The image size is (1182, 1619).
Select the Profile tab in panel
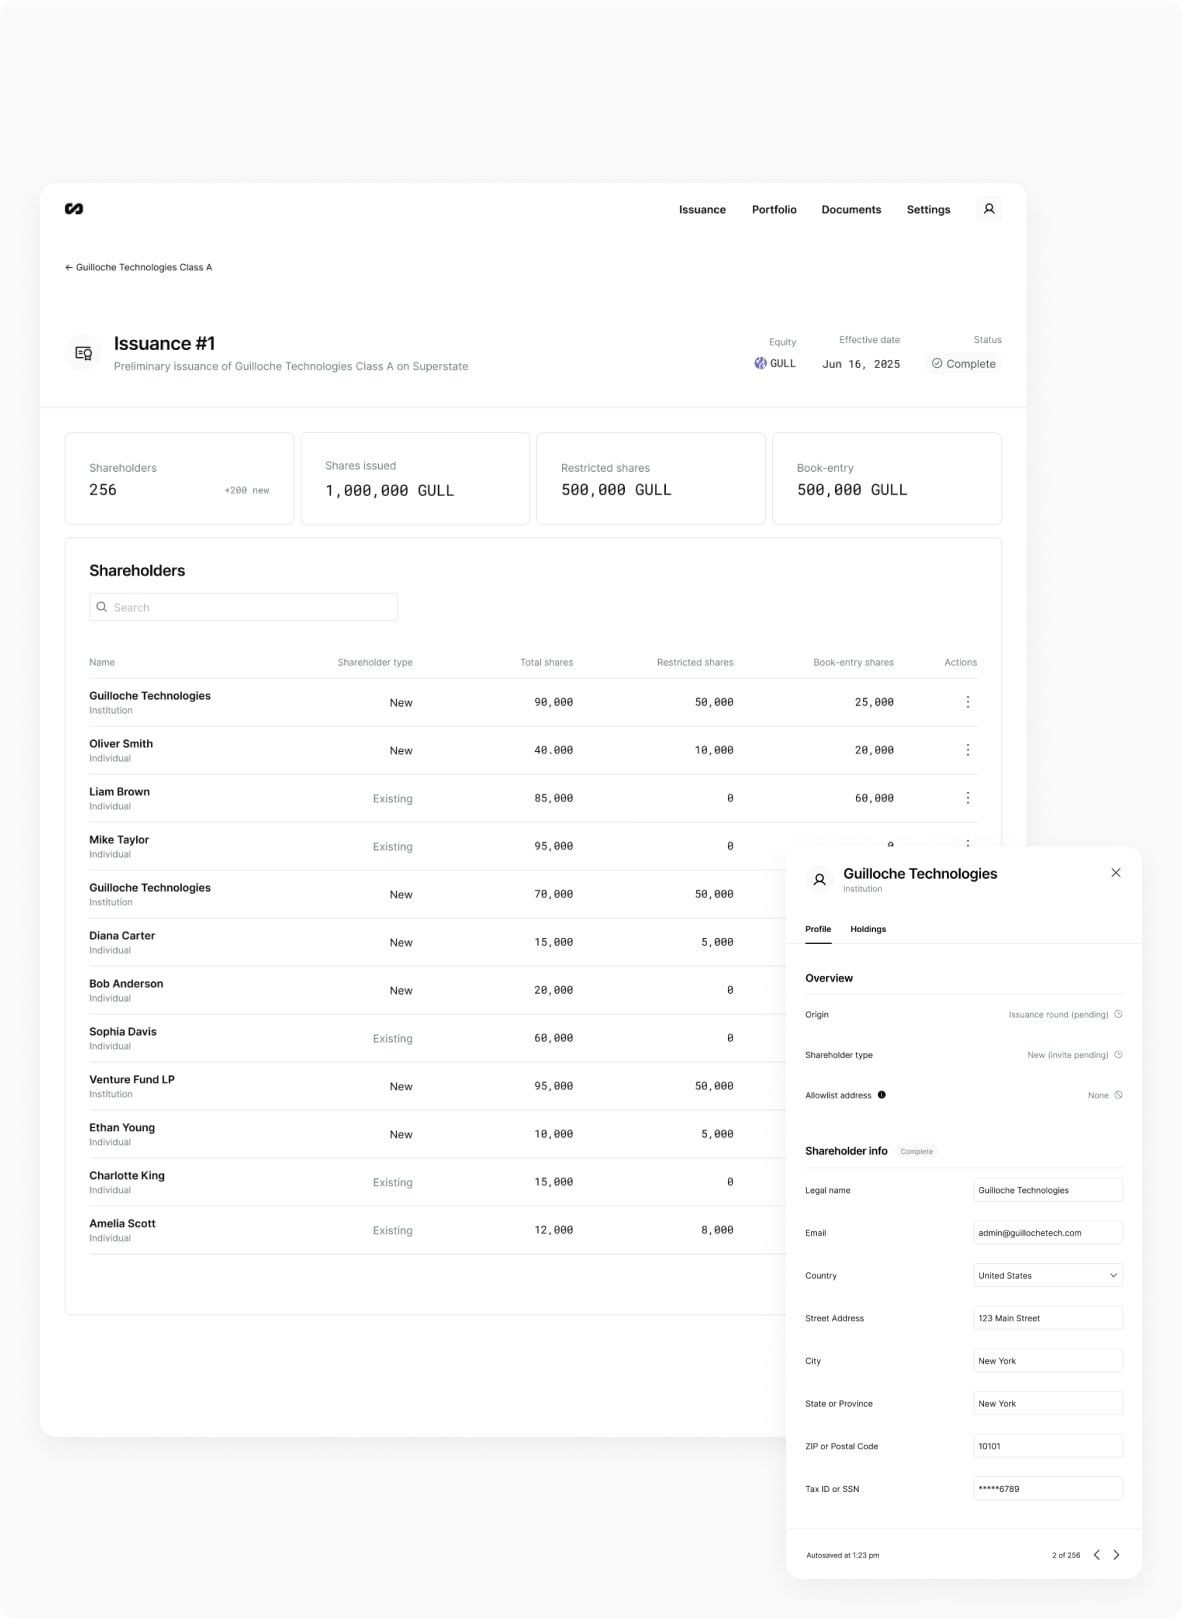tap(817, 929)
